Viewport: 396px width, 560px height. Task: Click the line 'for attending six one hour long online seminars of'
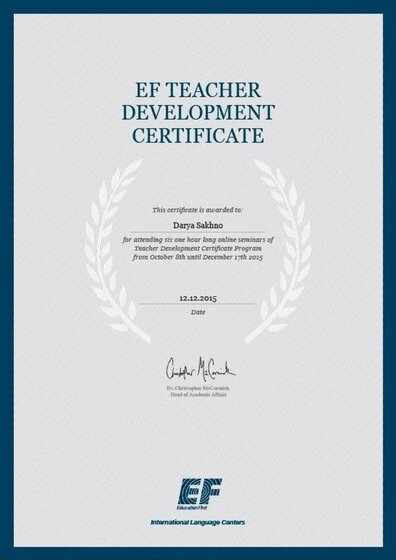198,240
